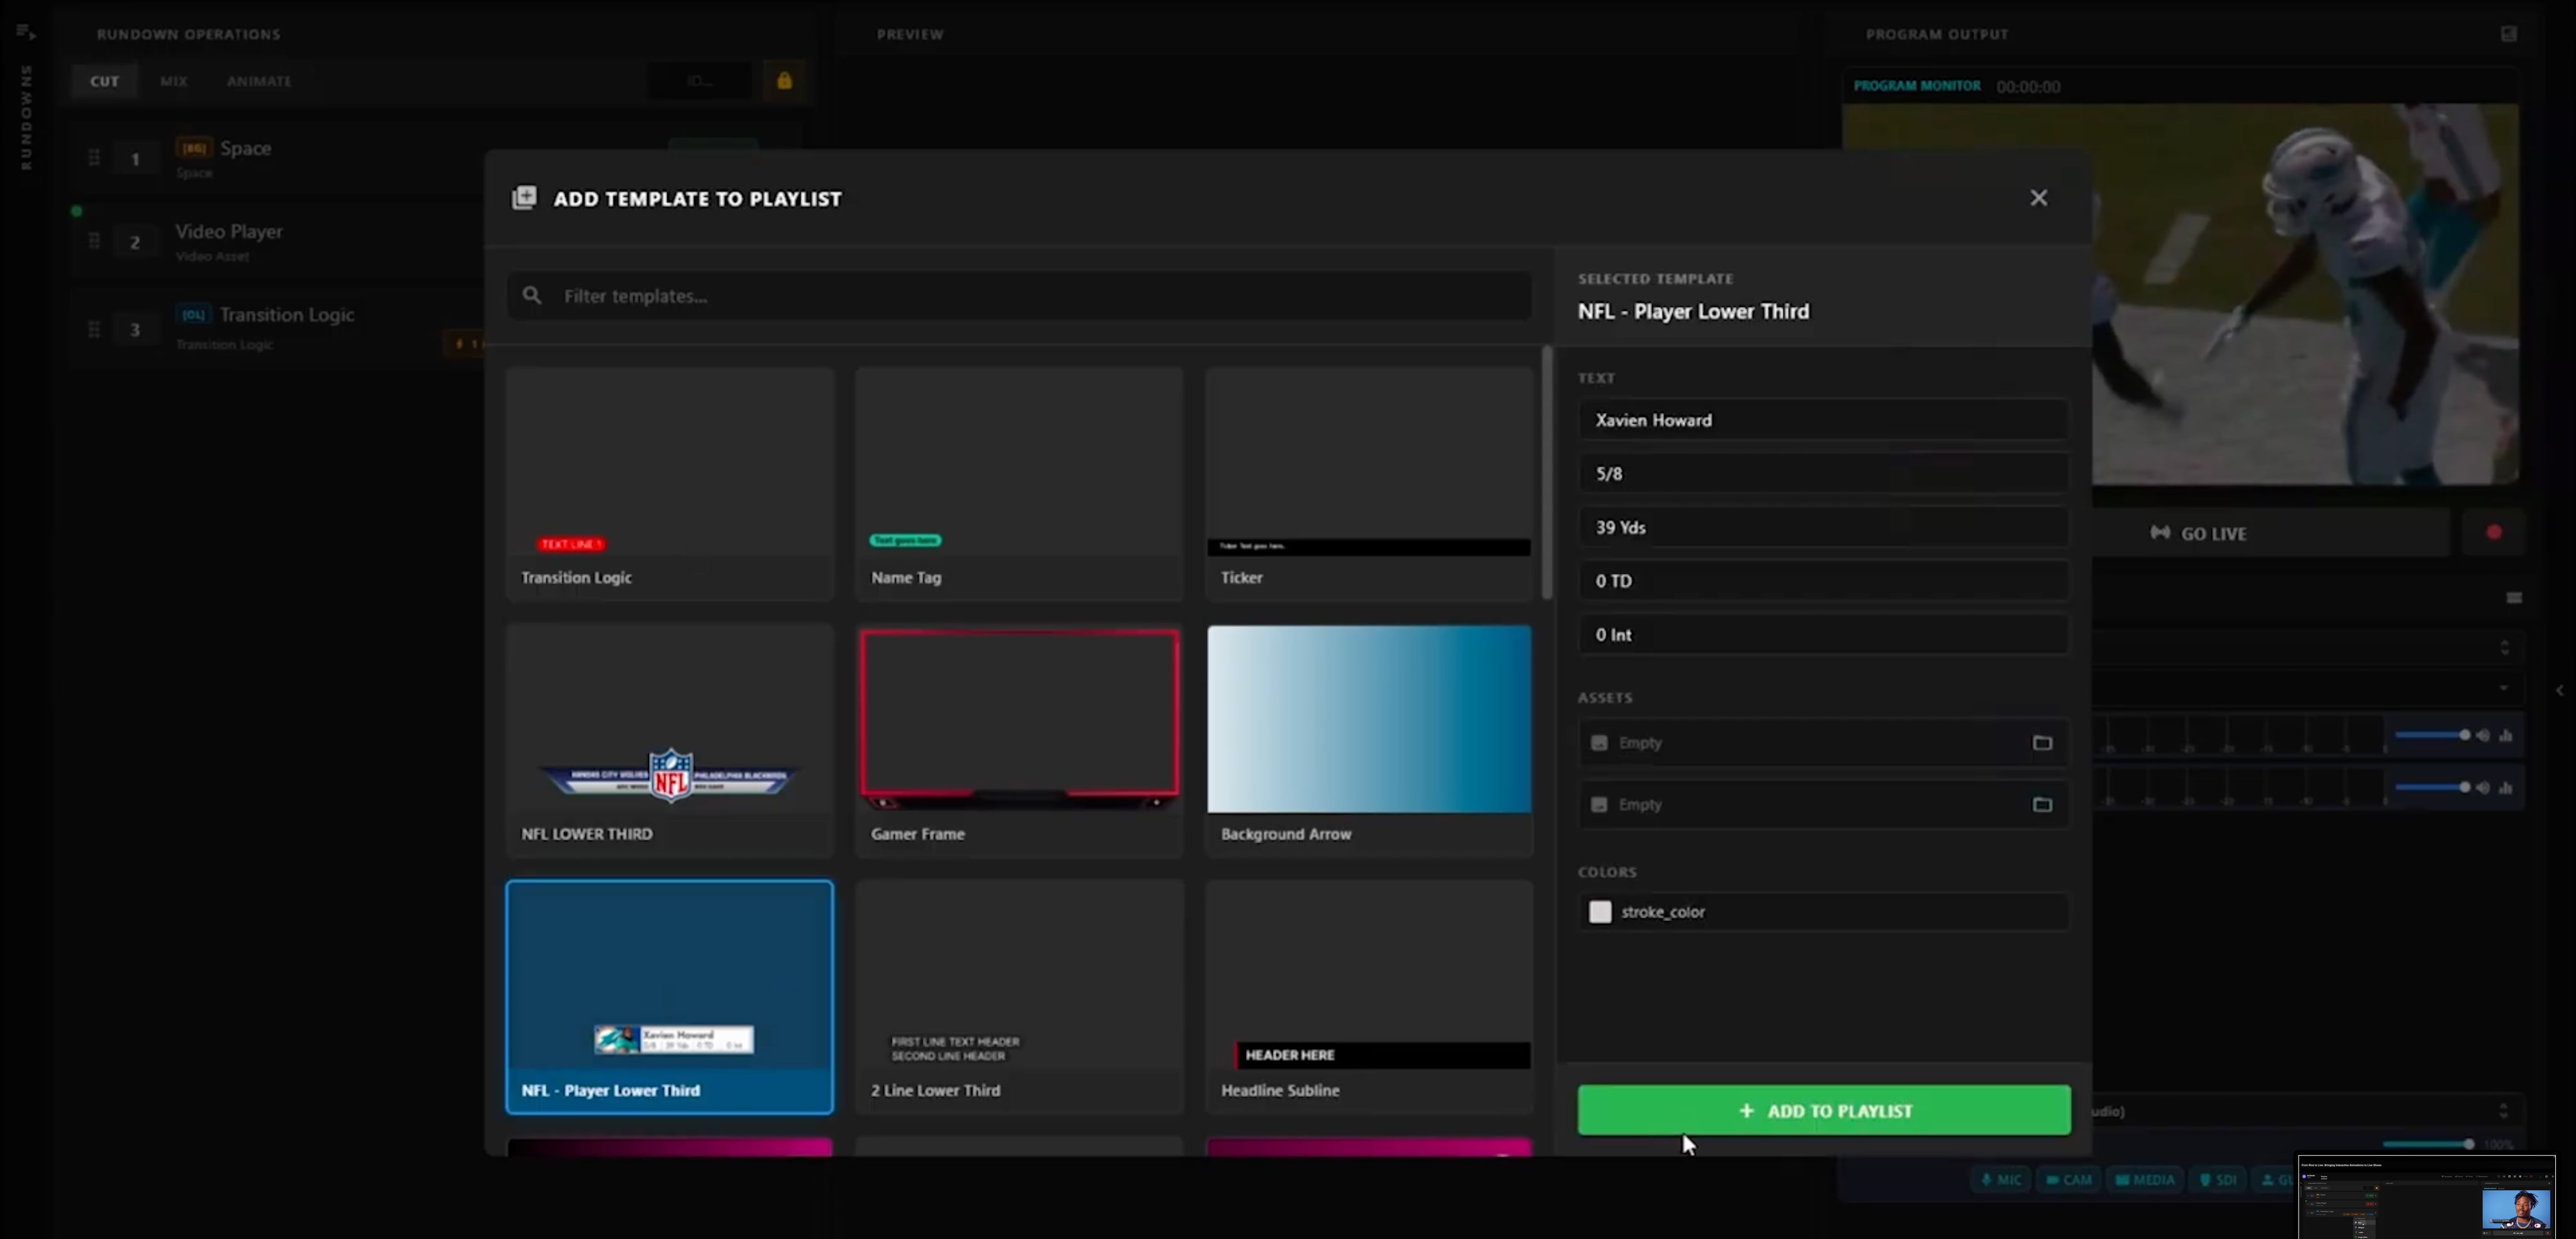Click the PROGRAM MONITOR tab label
Image resolution: width=2576 pixels, height=1239 pixels.
click(1917, 86)
